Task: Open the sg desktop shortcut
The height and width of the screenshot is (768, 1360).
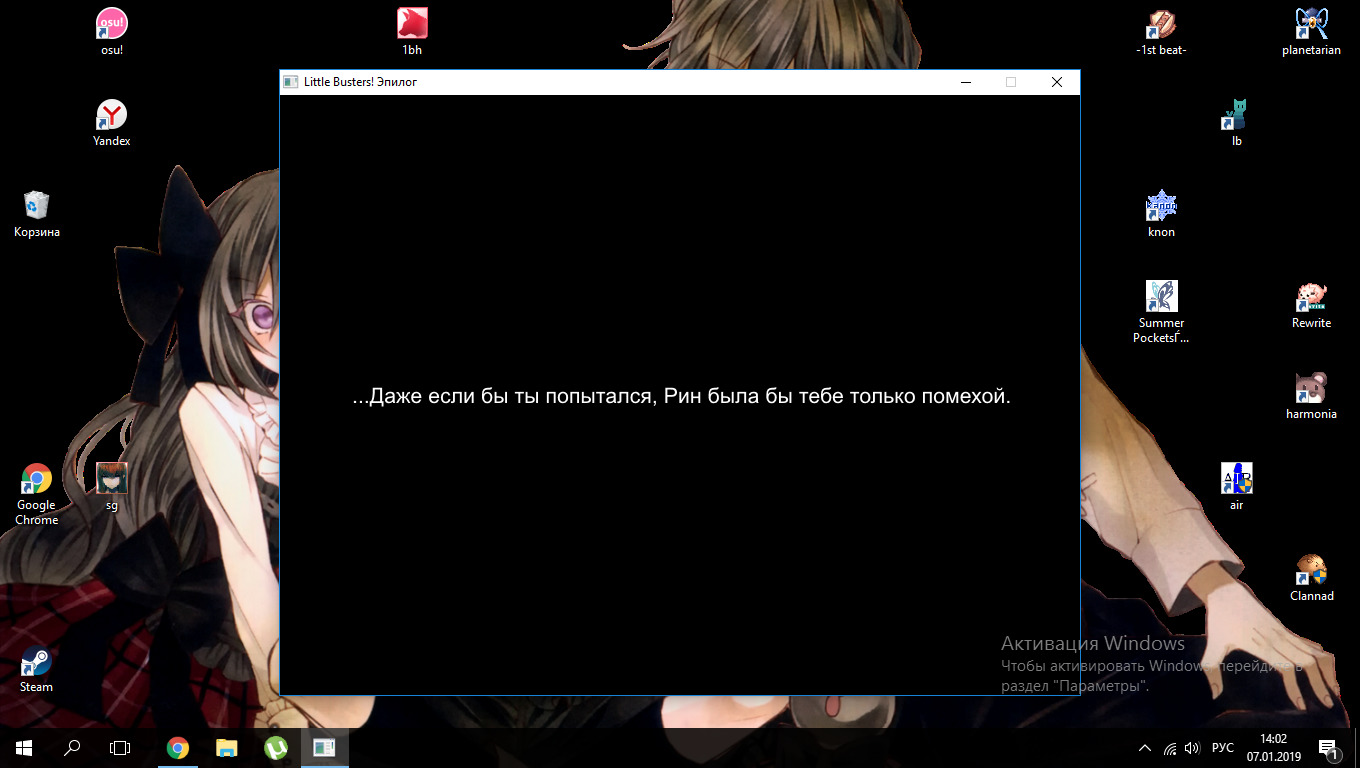Action: [x=111, y=480]
